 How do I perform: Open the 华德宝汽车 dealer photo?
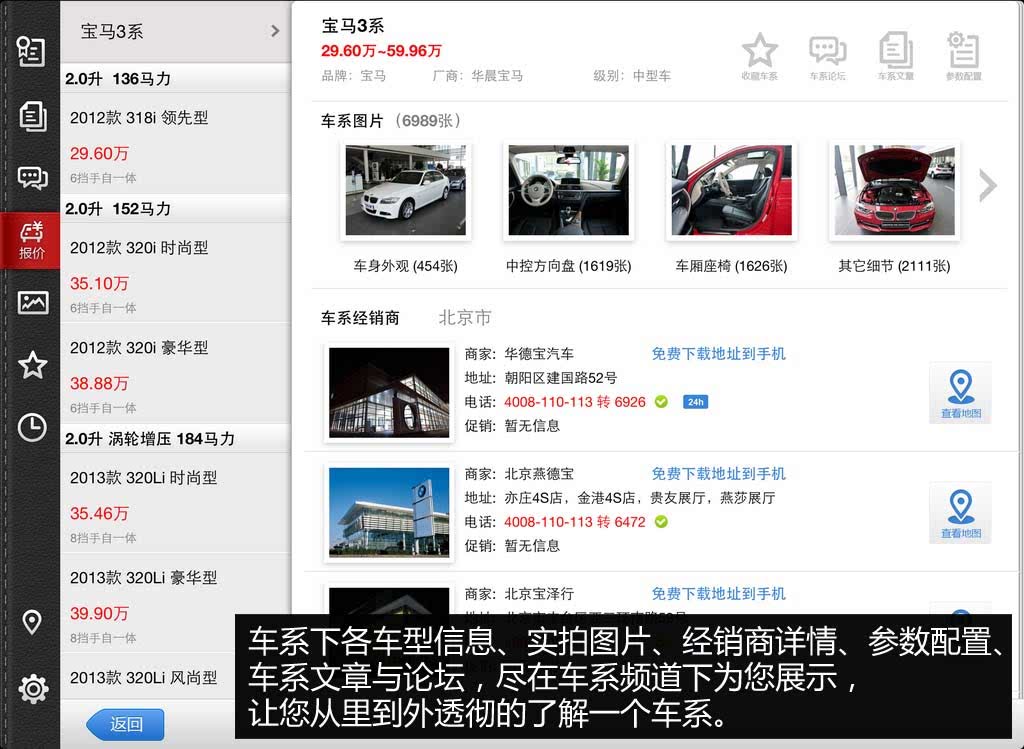tap(389, 392)
